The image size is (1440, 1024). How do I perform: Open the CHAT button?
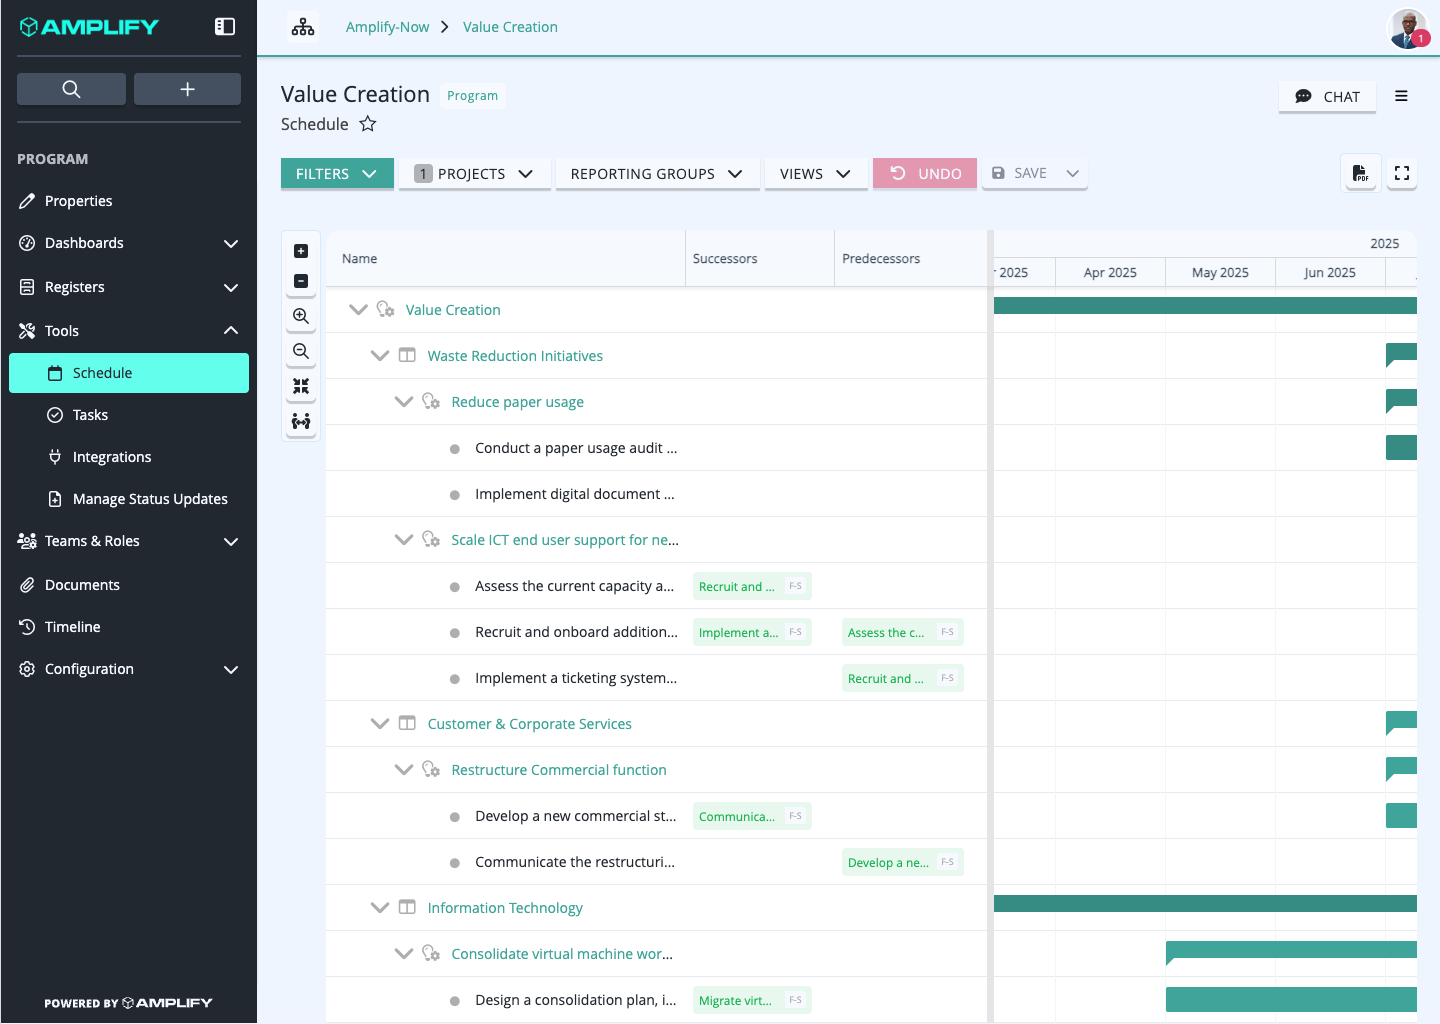[x=1327, y=96]
